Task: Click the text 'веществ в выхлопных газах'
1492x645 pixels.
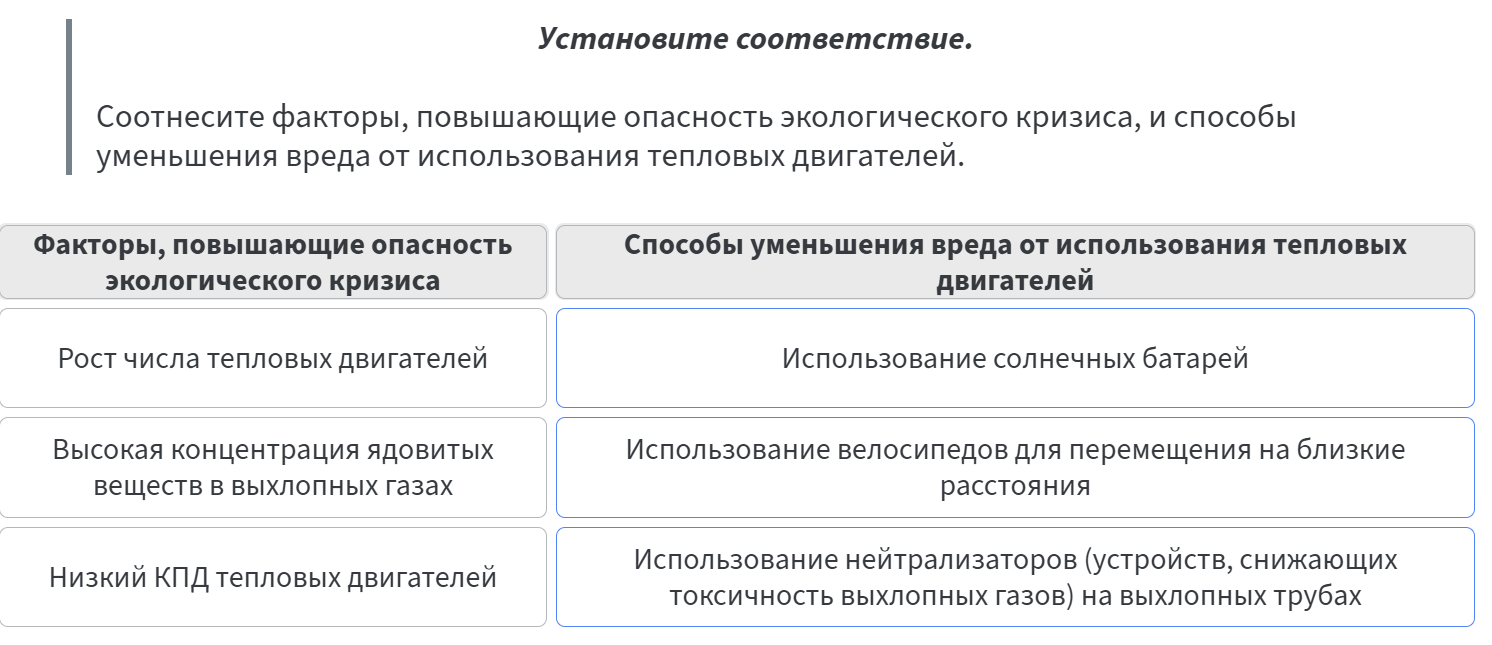Action: click(x=273, y=486)
